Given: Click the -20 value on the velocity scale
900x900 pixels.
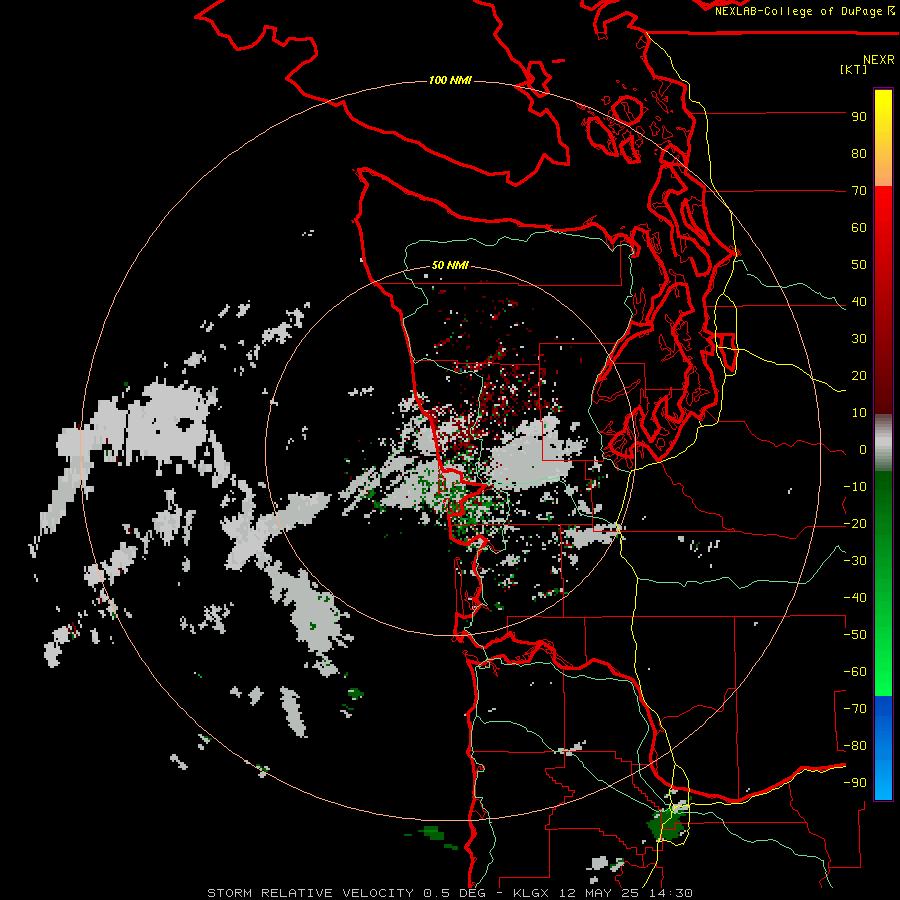Looking at the screenshot, I should 855,523.
